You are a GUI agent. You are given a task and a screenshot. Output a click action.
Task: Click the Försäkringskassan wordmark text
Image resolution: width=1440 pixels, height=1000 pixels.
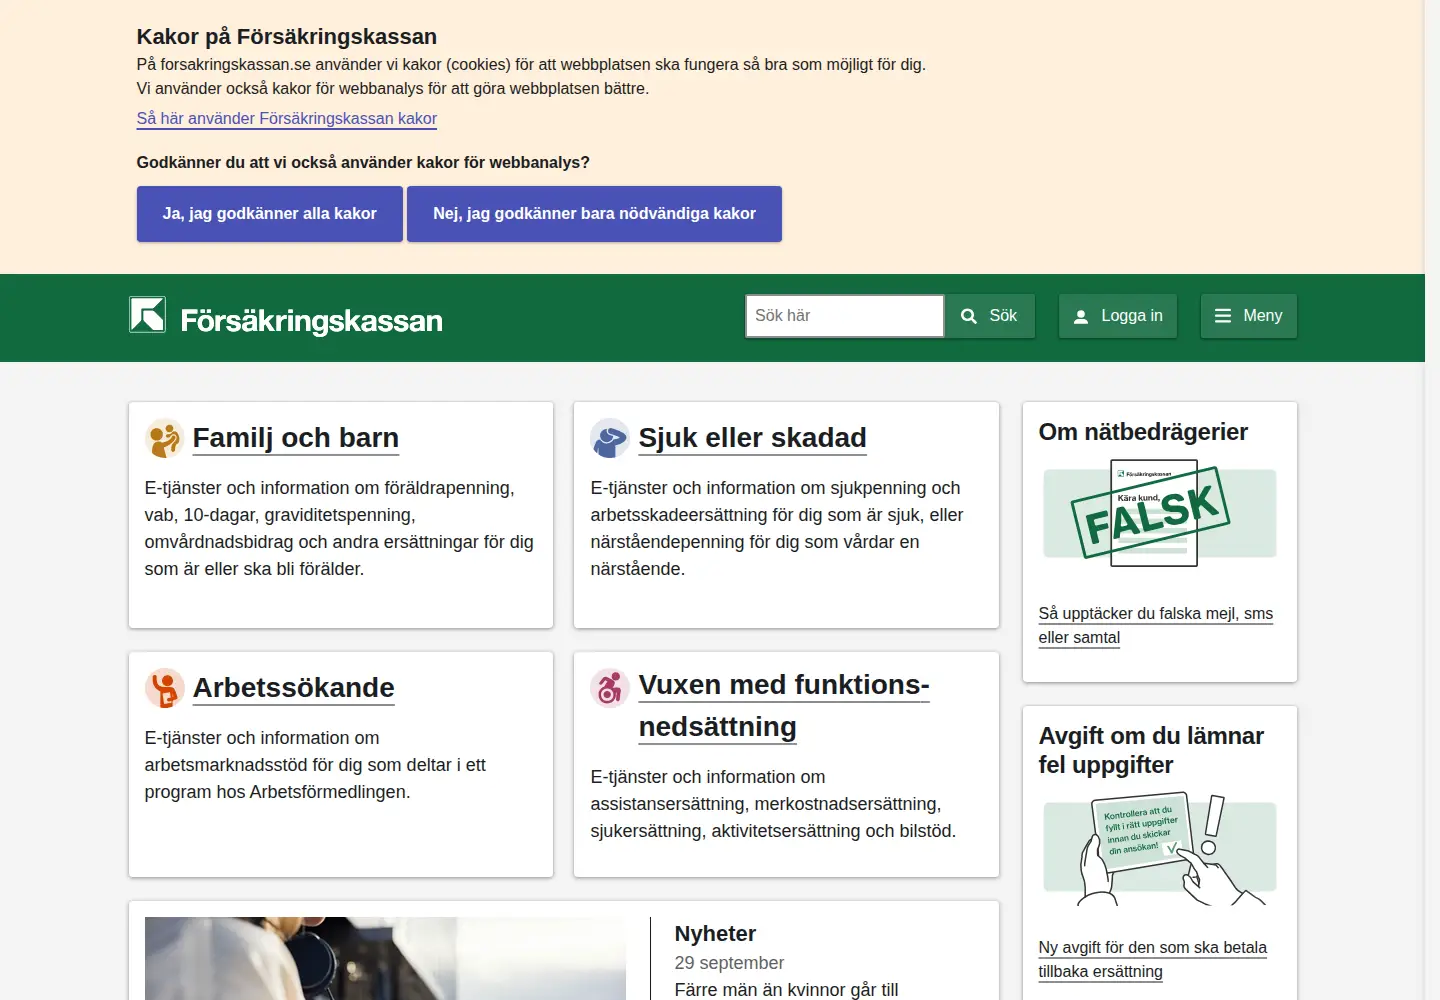pyautogui.click(x=312, y=321)
